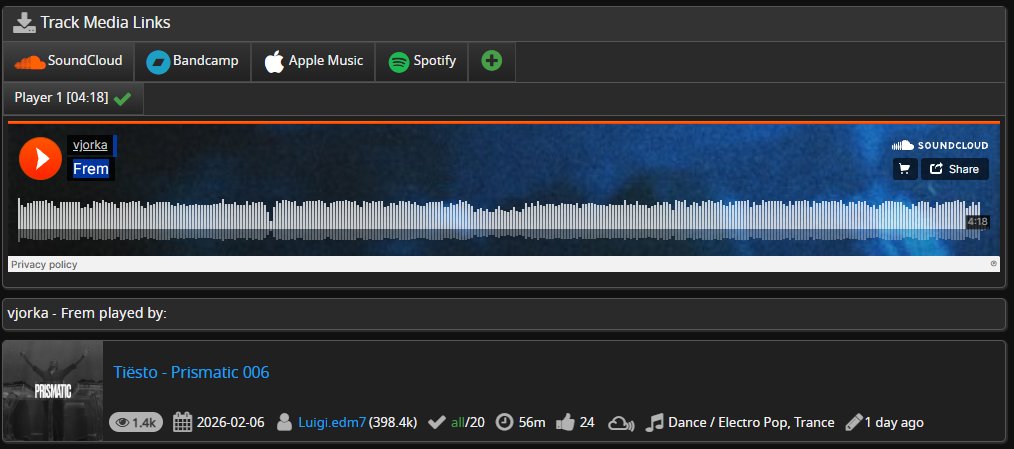Viewport: 1014px width, 449px height.
Task: Open the SoundCloud media link tab
Action: (x=69, y=61)
